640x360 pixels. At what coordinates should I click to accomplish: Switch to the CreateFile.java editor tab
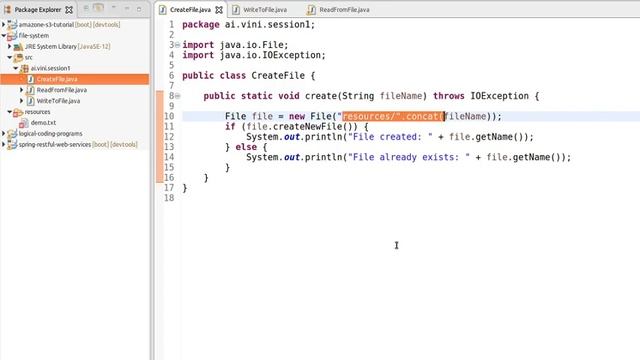click(190, 9)
